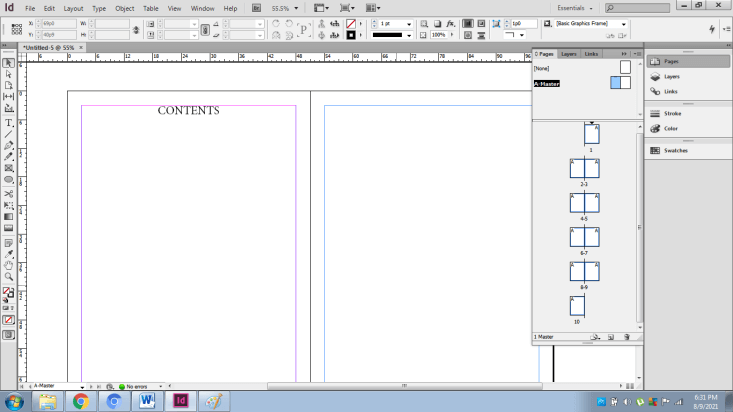
Task: Open the Screen Mode dropdown in application bar
Action: (347, 8)
